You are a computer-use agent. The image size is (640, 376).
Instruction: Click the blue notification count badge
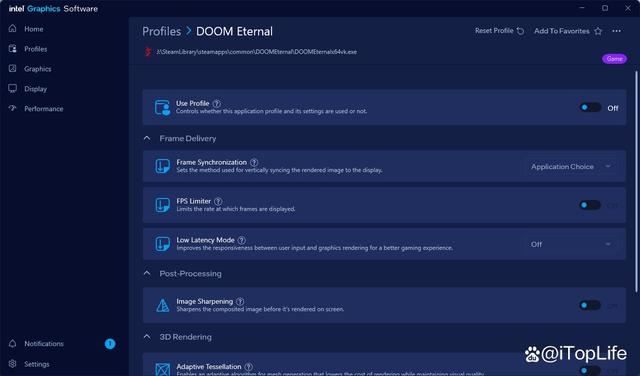[x=110, y=344]
